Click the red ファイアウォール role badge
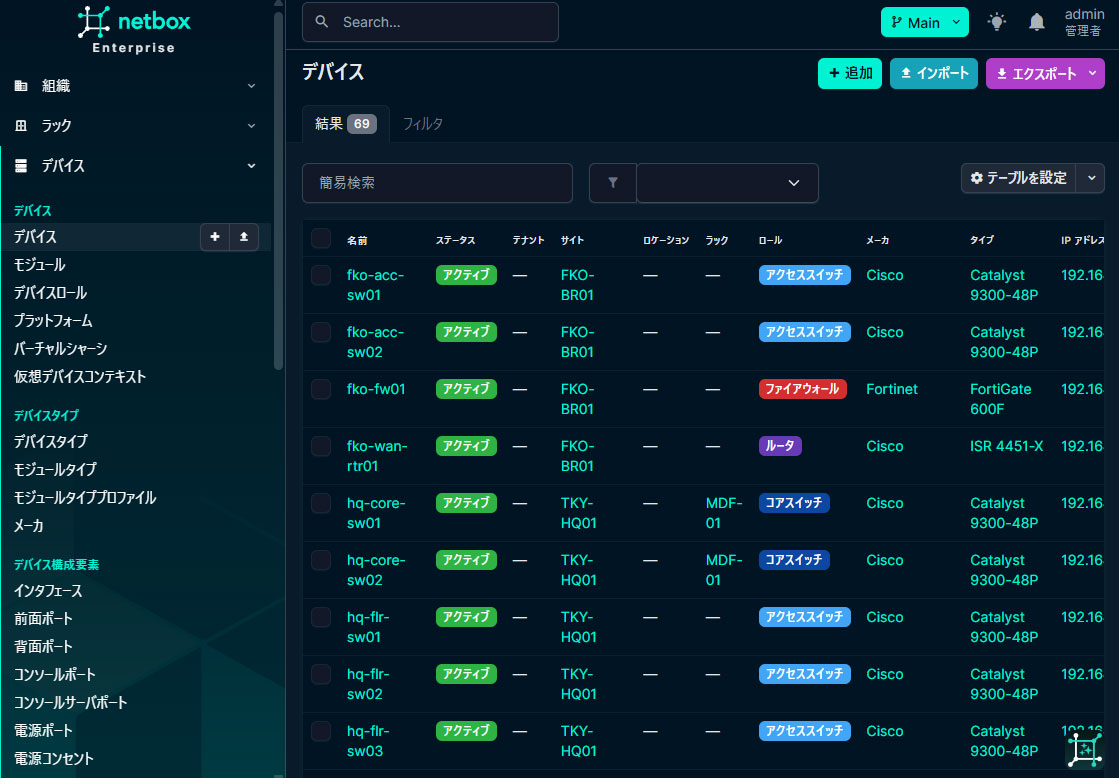The image size is (1119, 778). 802,389
